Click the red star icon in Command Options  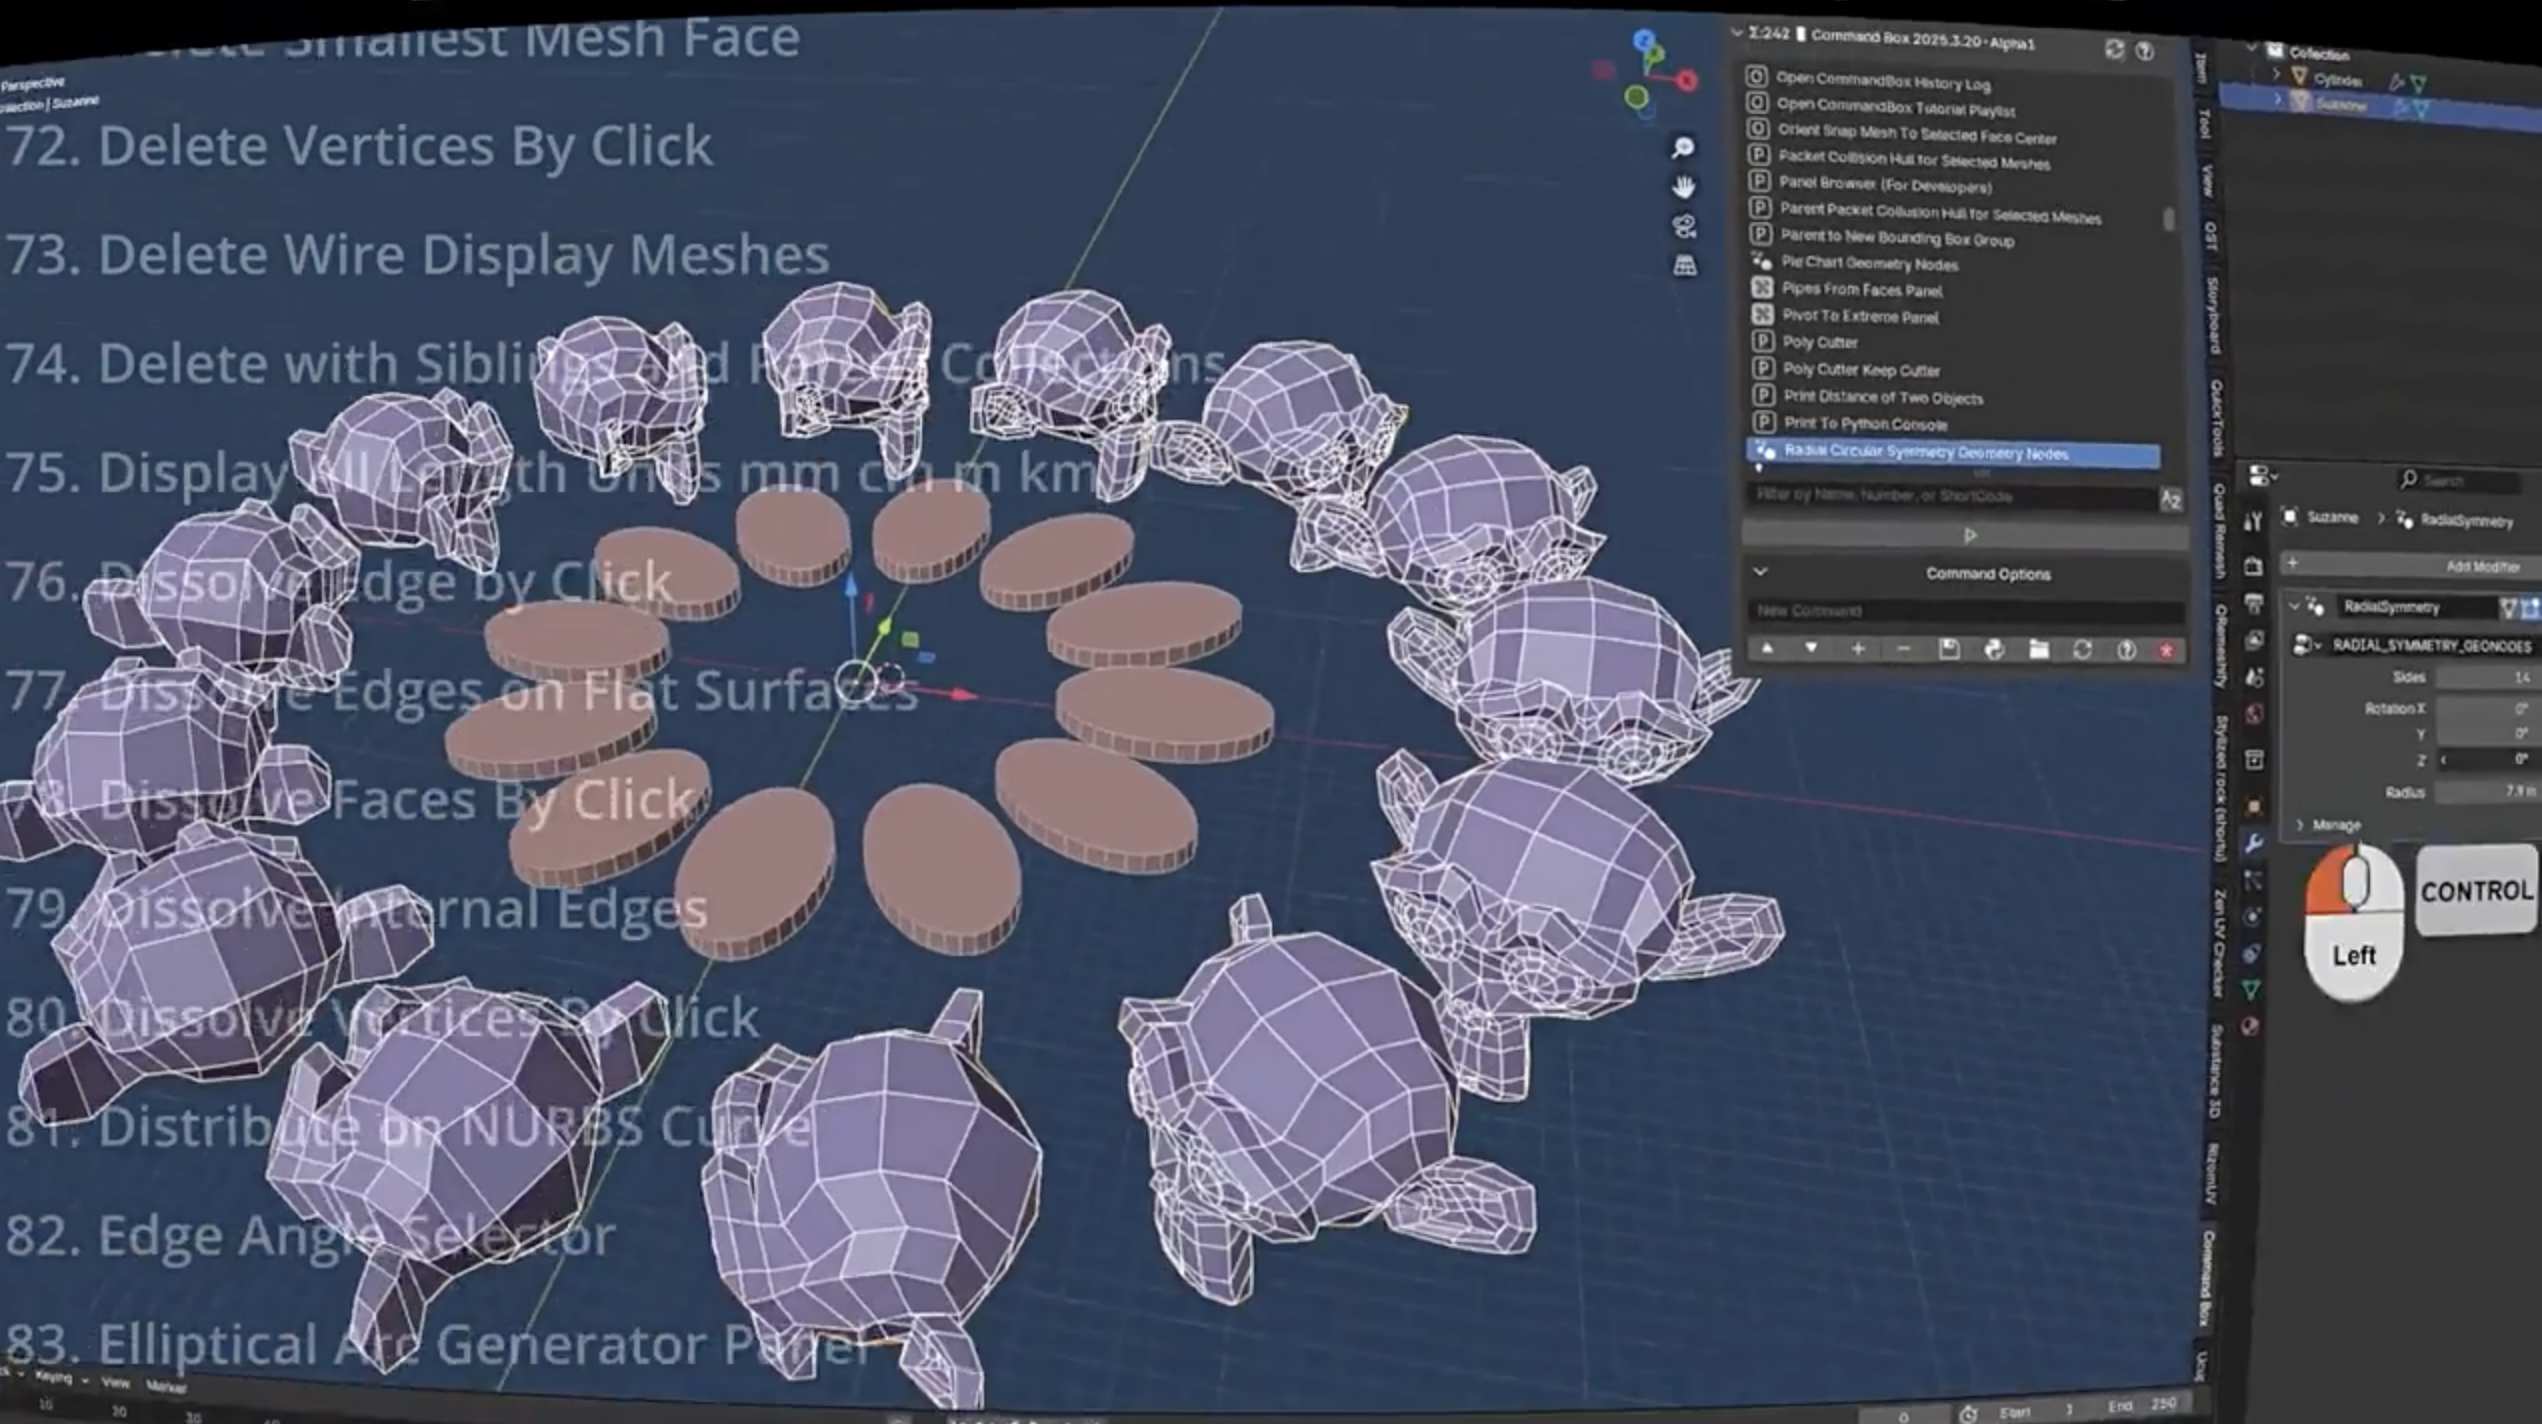[x=2167, y=651]
